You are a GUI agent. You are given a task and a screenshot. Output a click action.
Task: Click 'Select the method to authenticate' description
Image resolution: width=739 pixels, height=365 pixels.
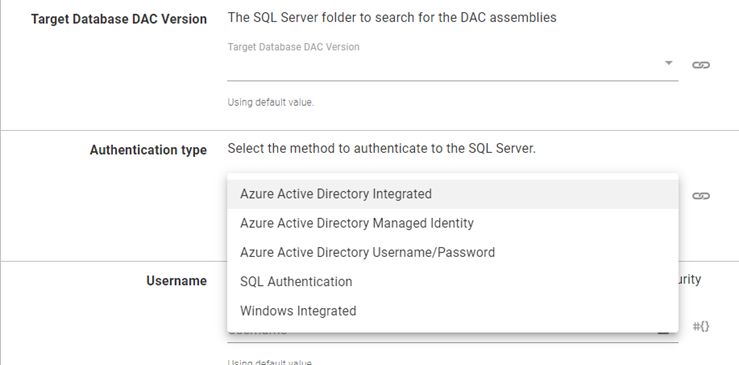[382, 149]
